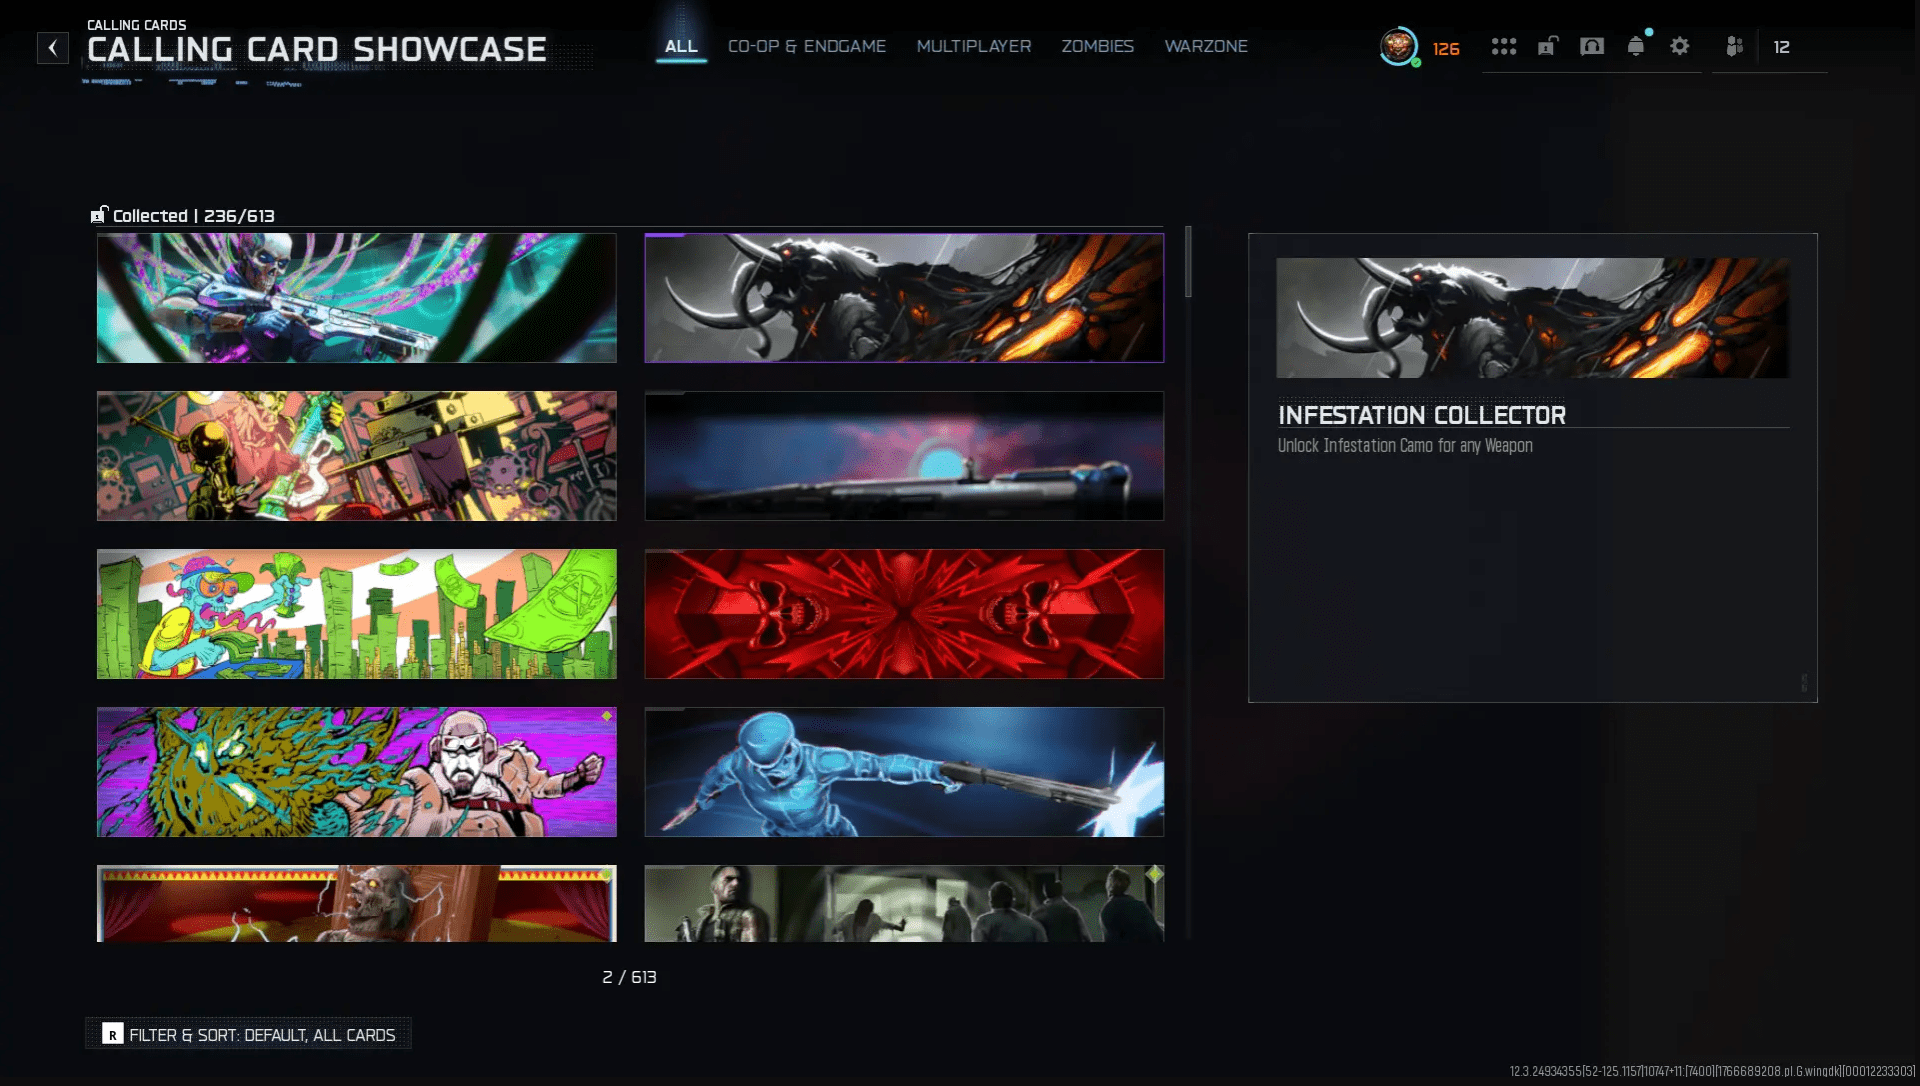Screen dimensions: 1920x1086
Task: Select the Infestation Collector mammoth card
Action: pos(904,298)
